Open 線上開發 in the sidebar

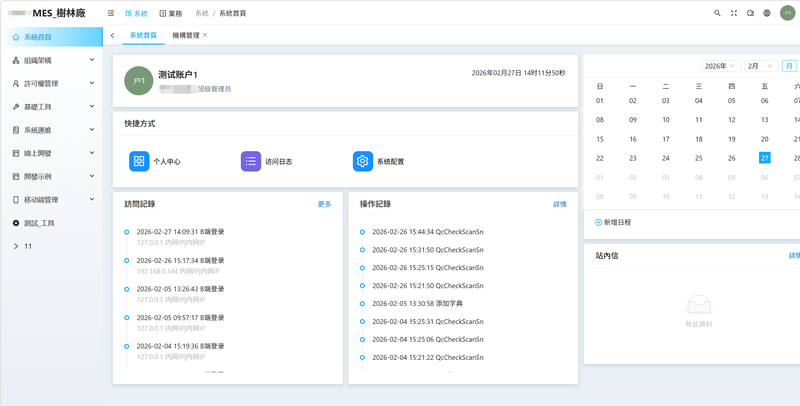pyautogui.click(x=51, y=153)
